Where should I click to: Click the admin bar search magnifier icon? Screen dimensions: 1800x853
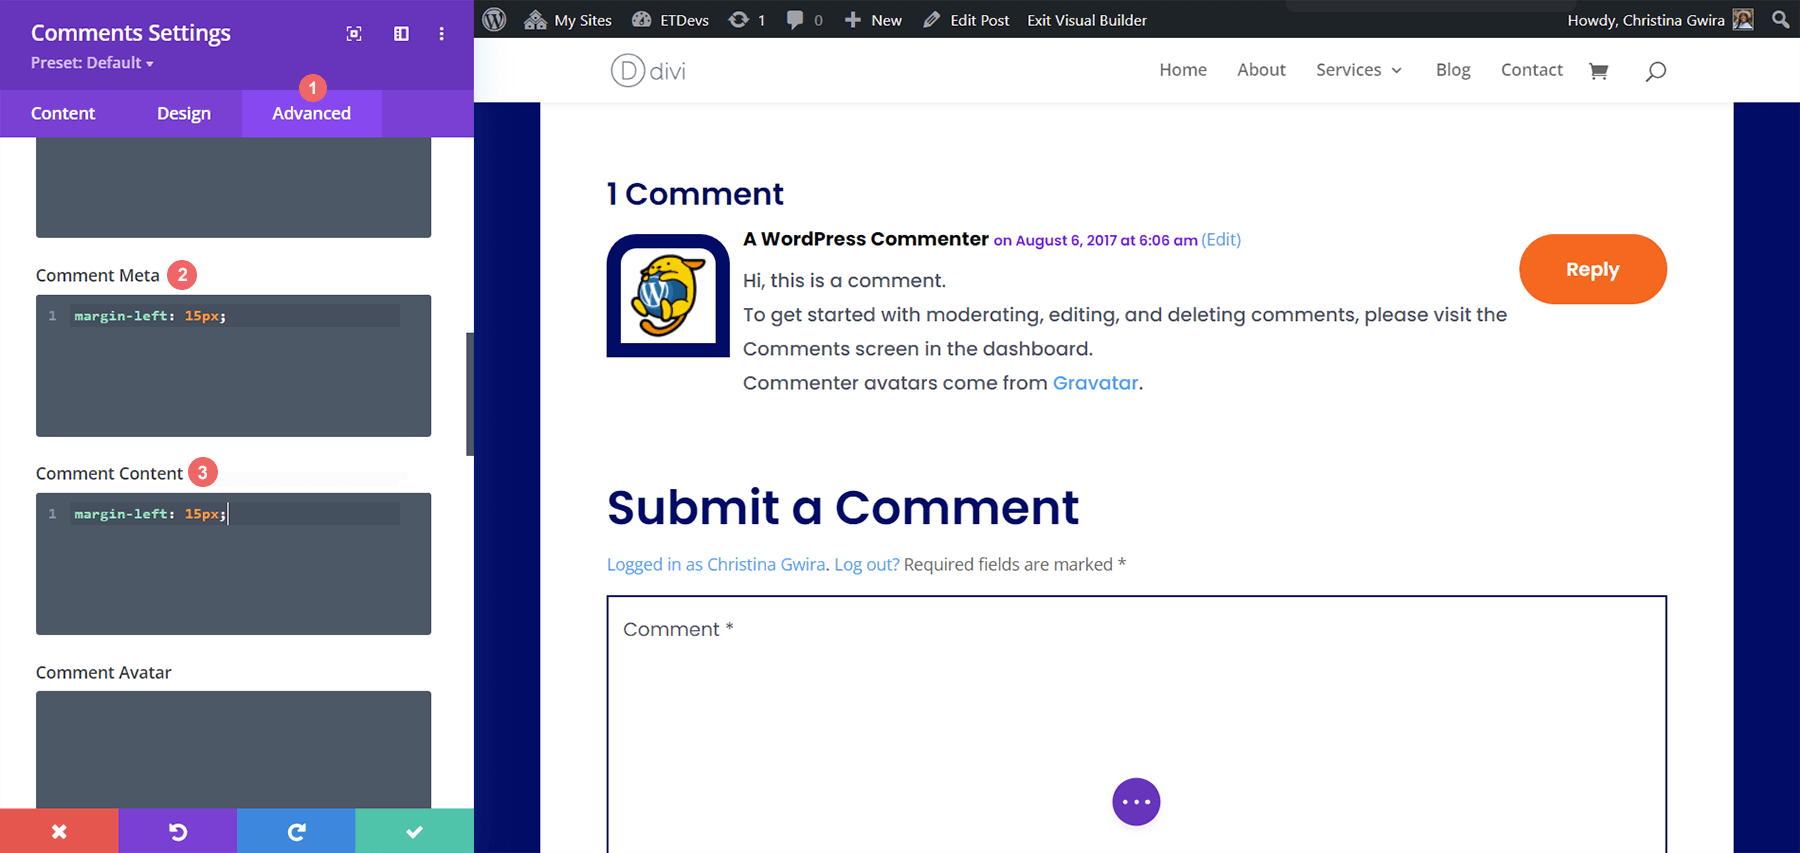pyautogui.click(x=1780, y=19)
